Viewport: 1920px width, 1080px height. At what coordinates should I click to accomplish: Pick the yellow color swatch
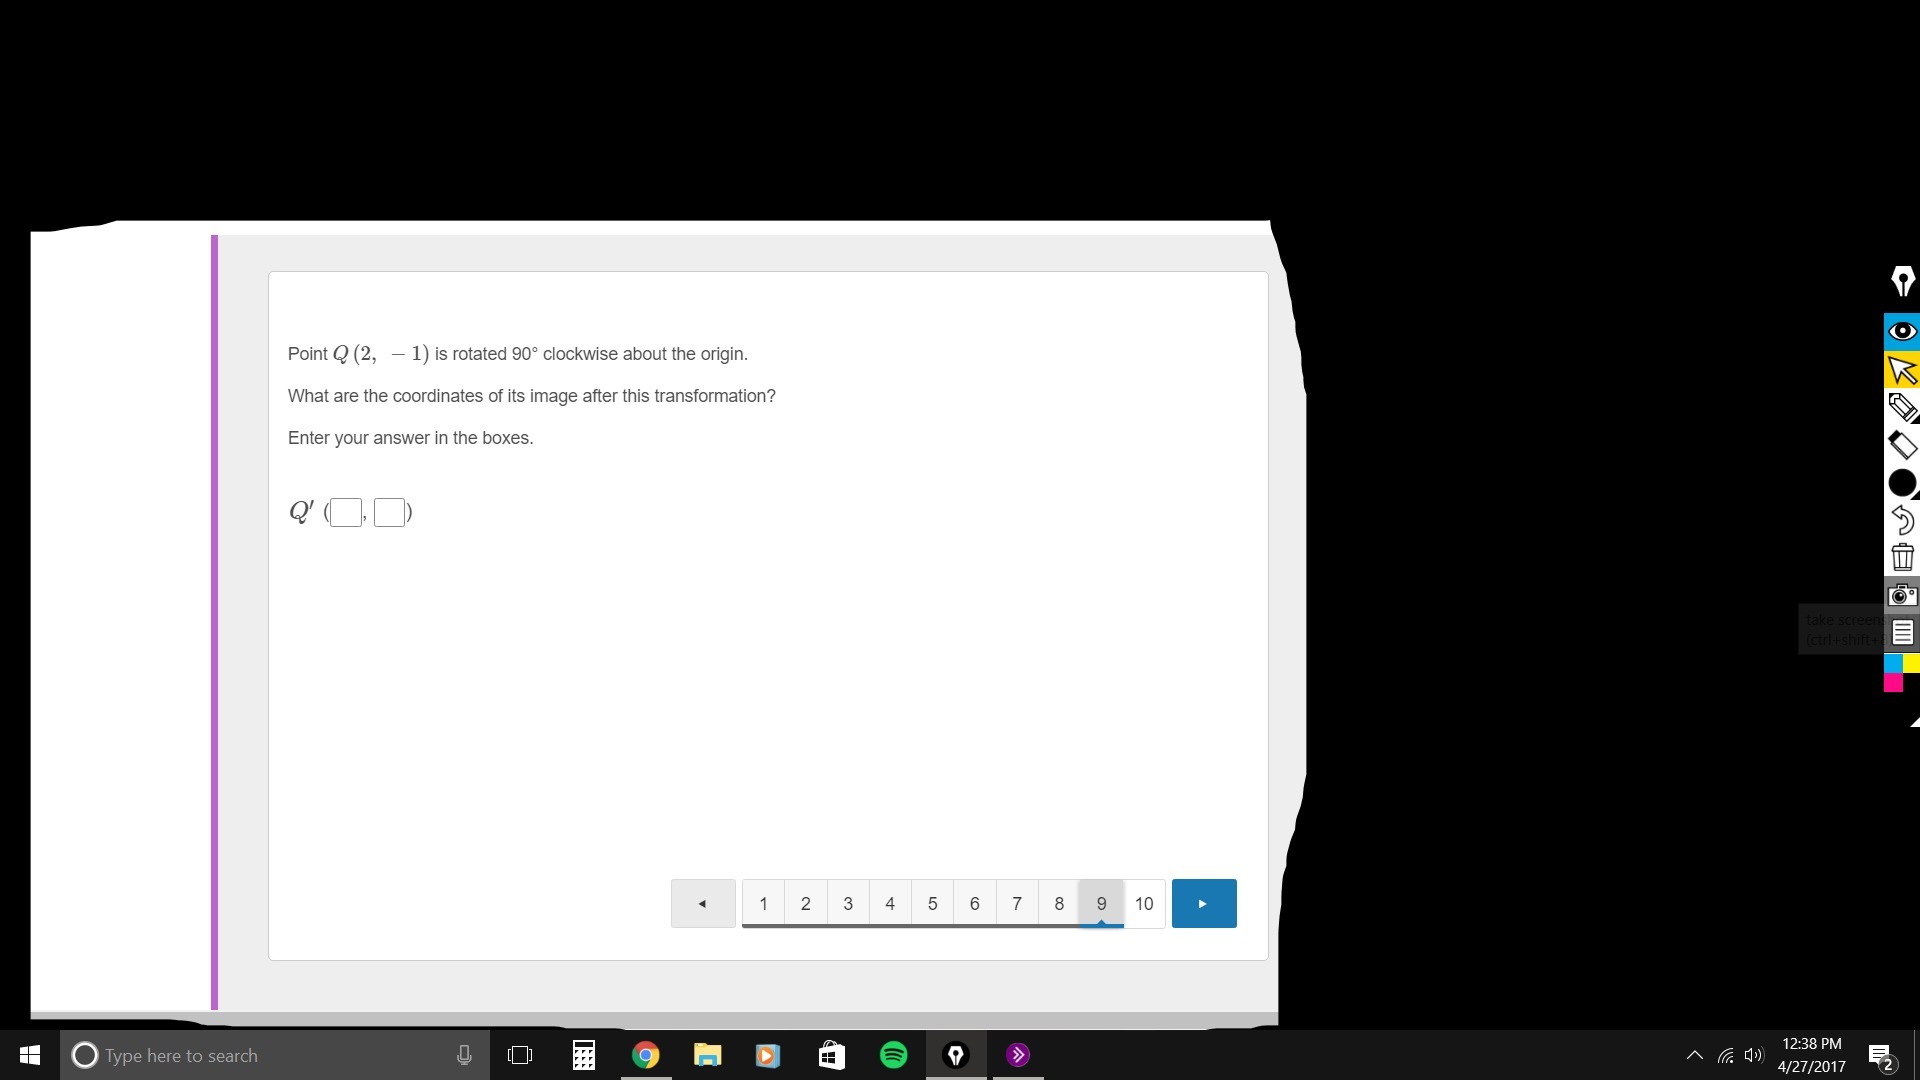tap(1911, 664)
